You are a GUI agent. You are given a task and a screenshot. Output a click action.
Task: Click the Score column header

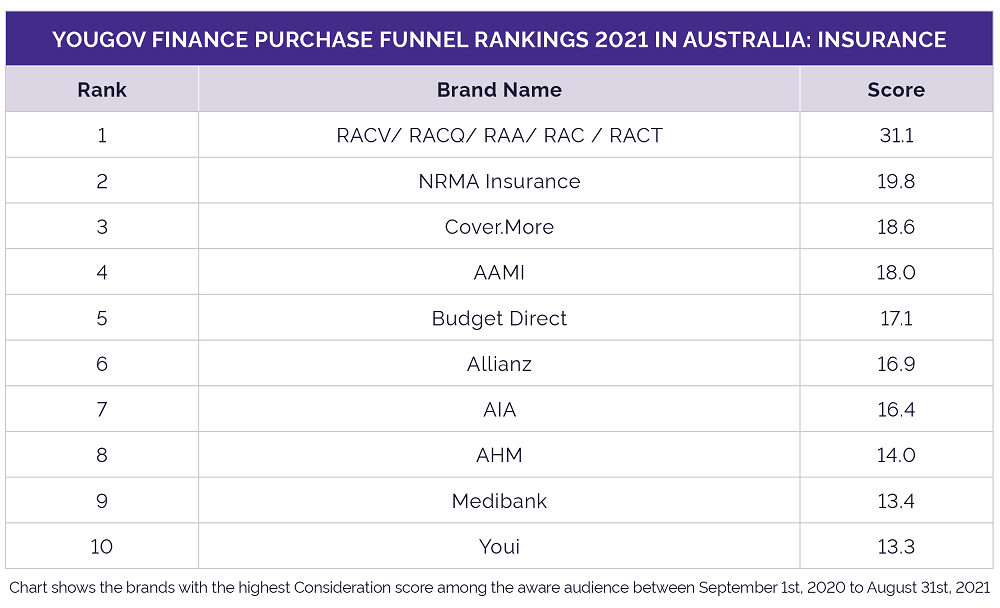click(896, 89)
